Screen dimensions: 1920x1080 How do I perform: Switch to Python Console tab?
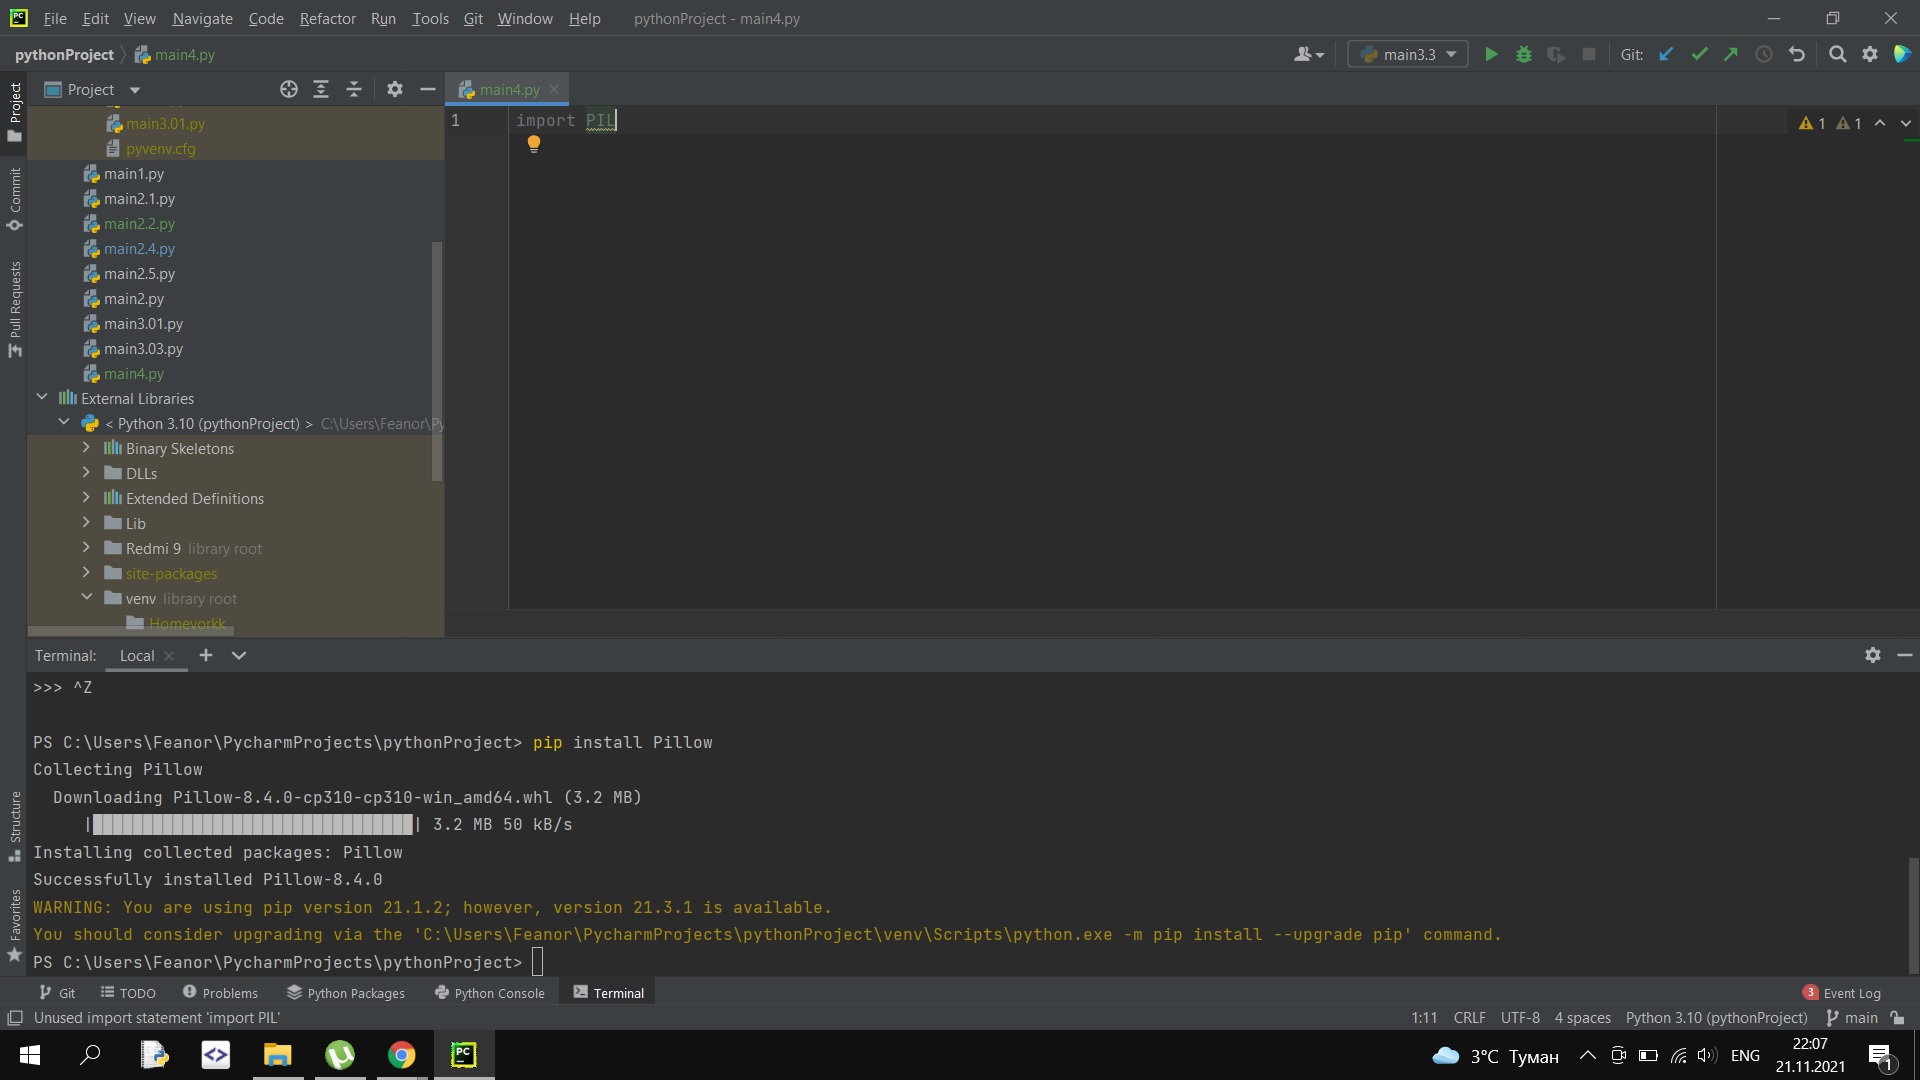(x=490, y=993)
